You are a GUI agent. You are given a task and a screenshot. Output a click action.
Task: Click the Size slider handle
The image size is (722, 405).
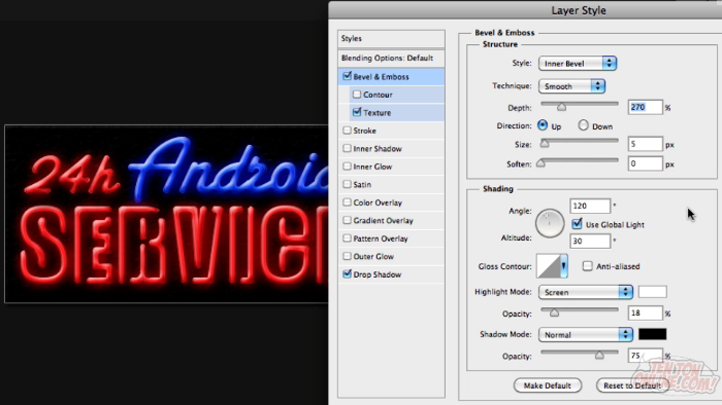click(x=545, y=144)
